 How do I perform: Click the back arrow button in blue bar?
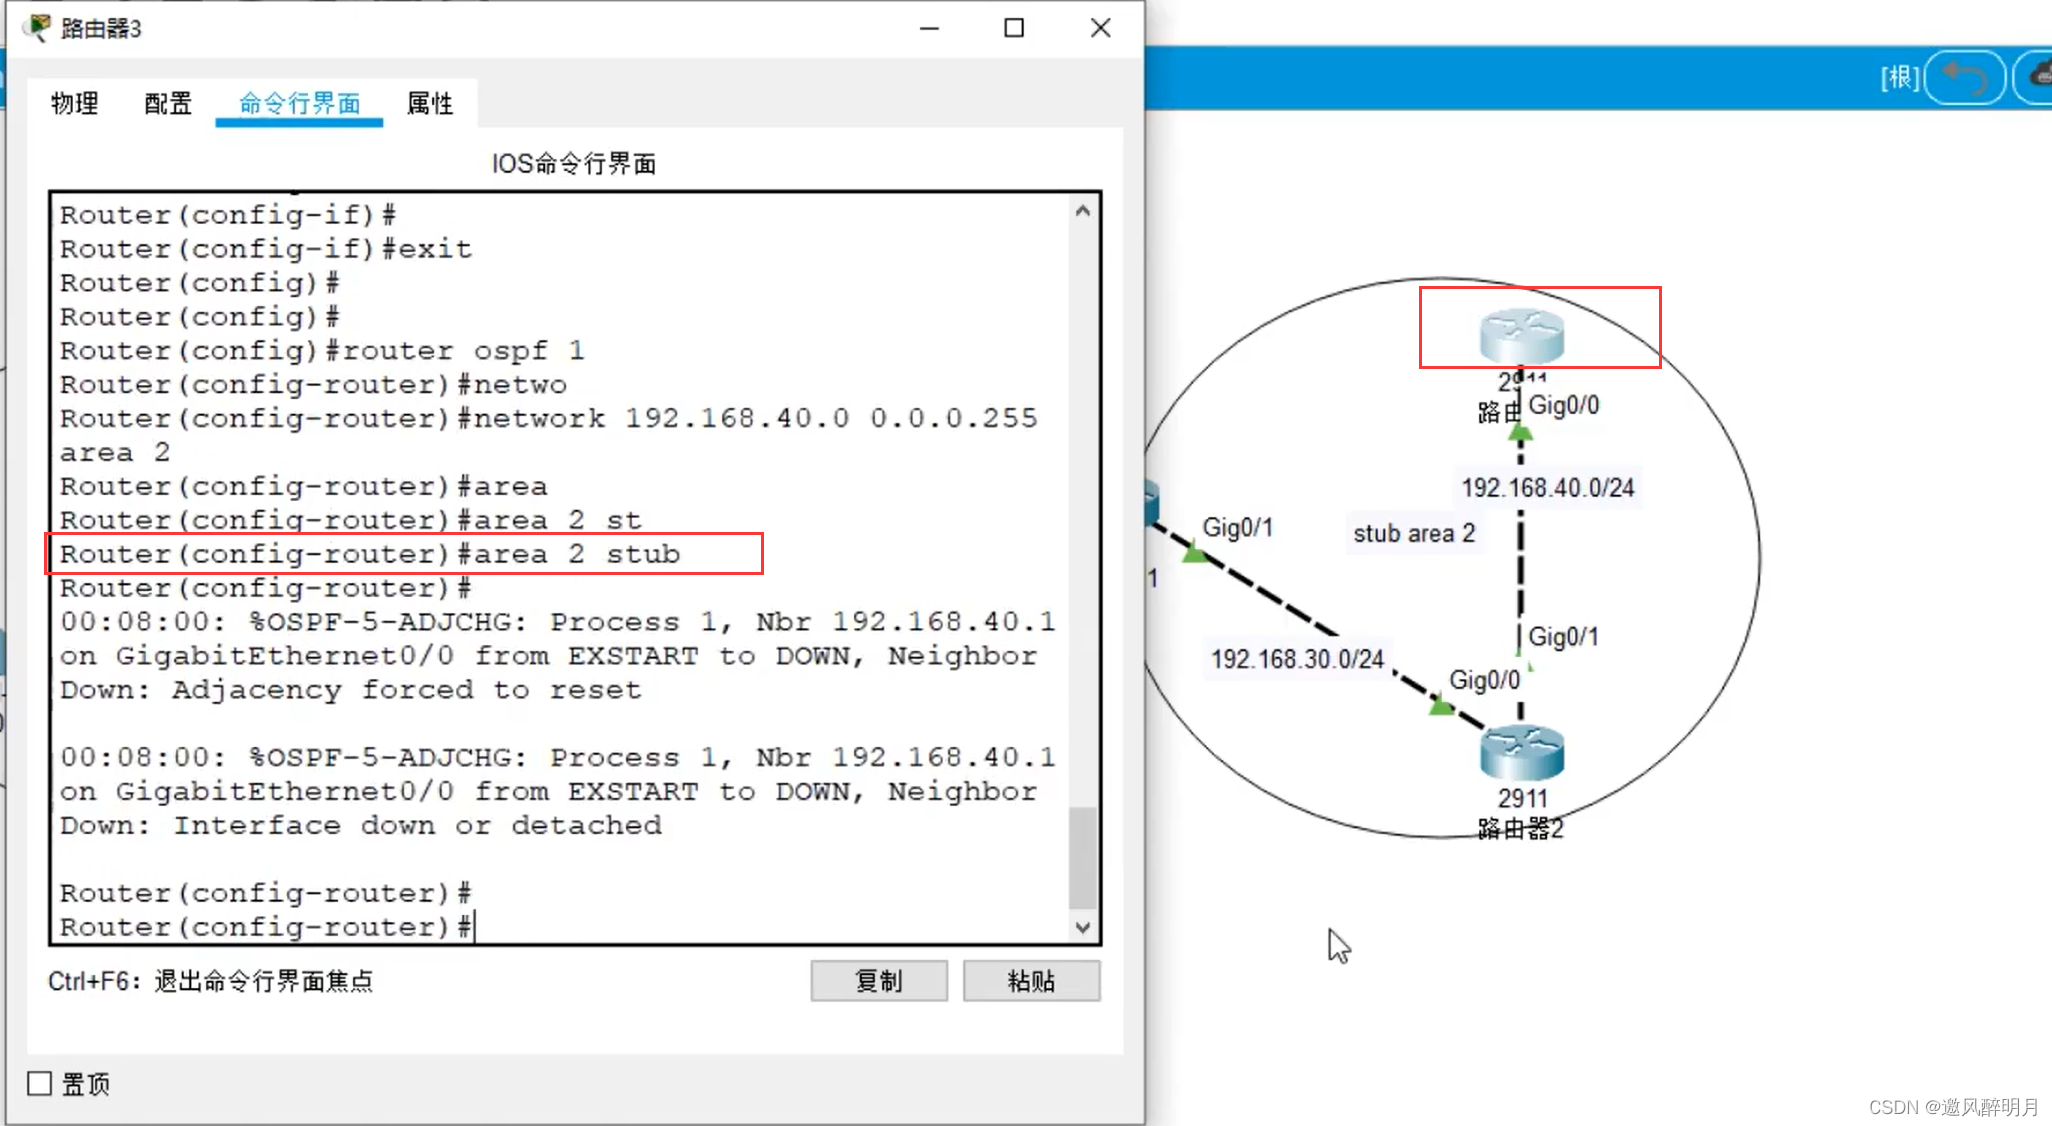pyautogui.click(x=1964, y=77)
